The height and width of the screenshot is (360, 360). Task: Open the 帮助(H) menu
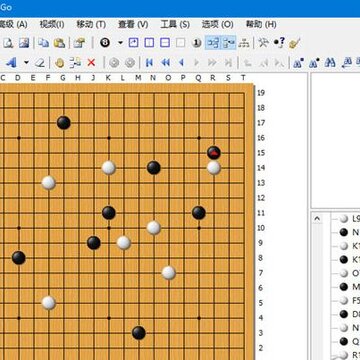click(x=261, y=24)
